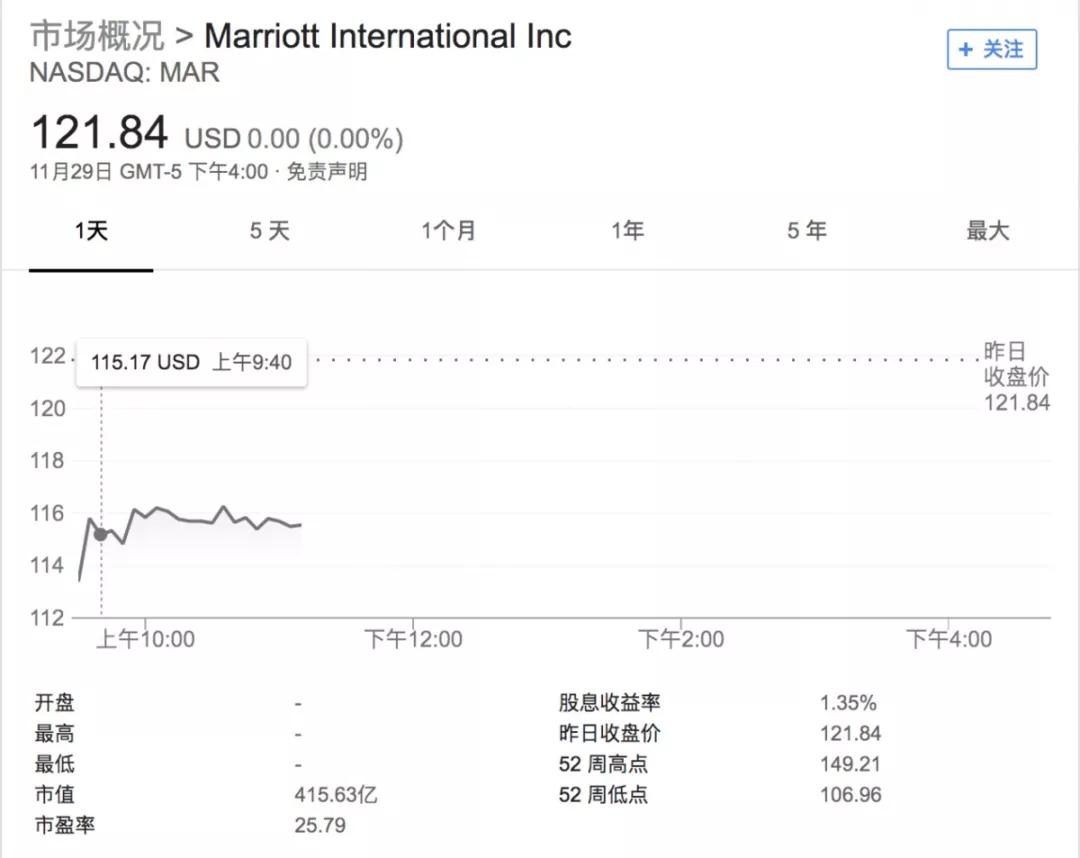Open the 免责声明 disclaimer link
The width and height of the screenshot is (1080, 858).
[x=327, y=171]
